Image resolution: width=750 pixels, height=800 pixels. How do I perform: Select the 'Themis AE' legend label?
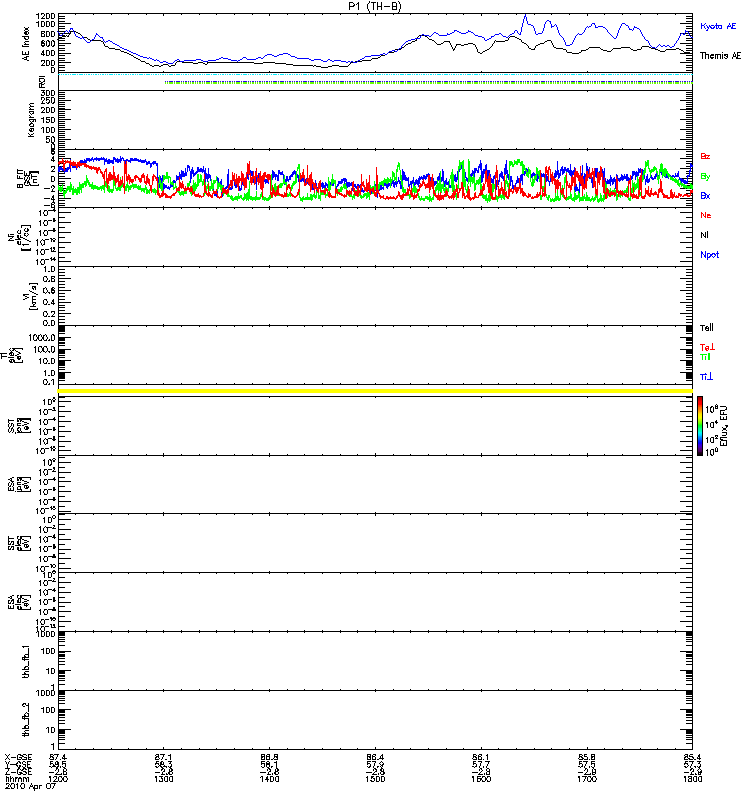click(720, 56)
